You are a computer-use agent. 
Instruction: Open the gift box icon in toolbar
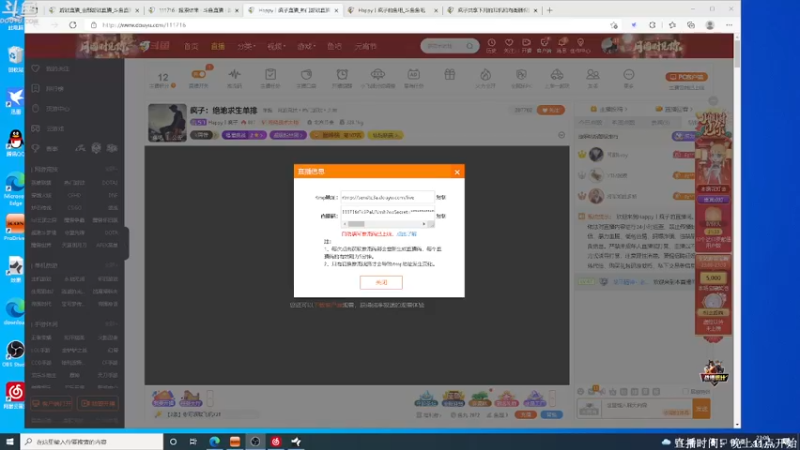[x=449, y=74]
